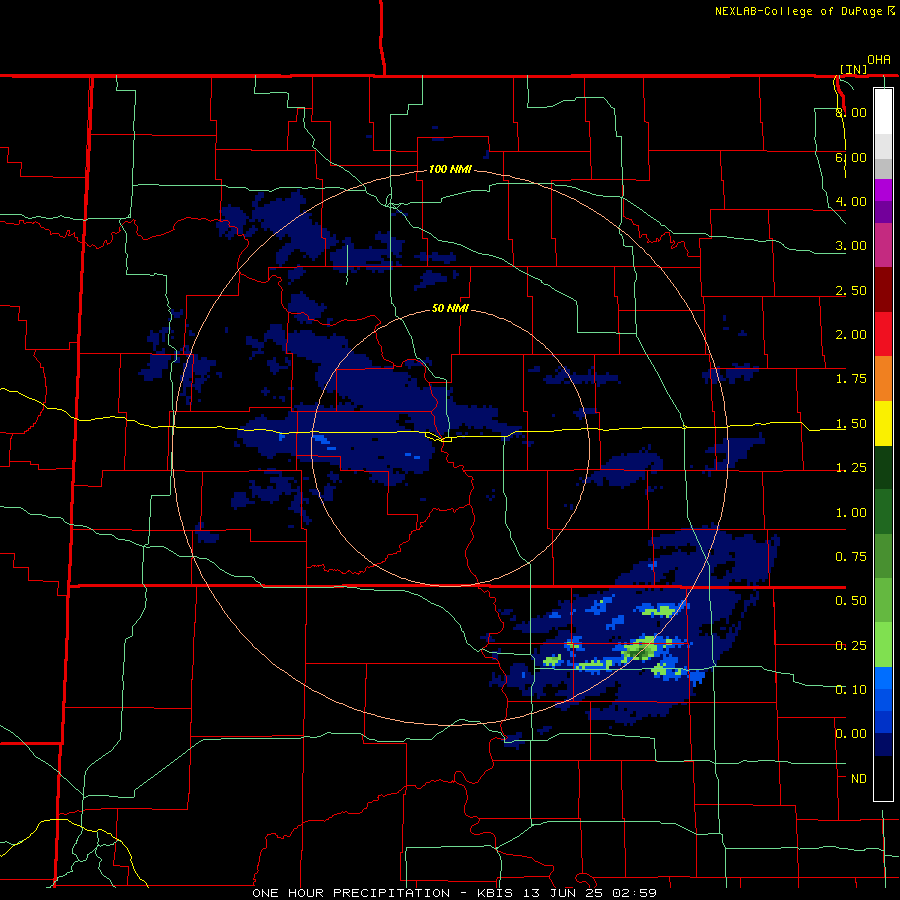Click the OHA product label
Screen dimensions: 900x900
[879, 60]
